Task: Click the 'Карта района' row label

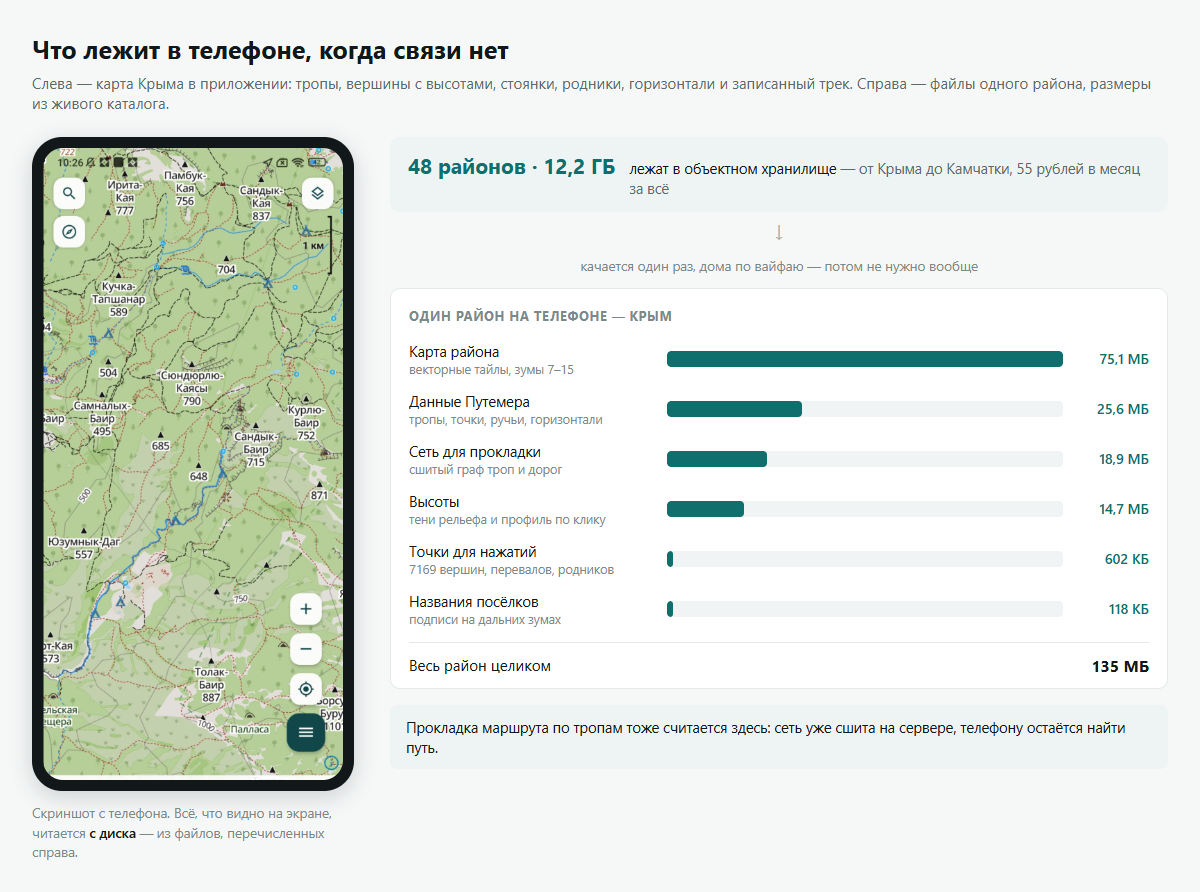Action: [454, 352]
